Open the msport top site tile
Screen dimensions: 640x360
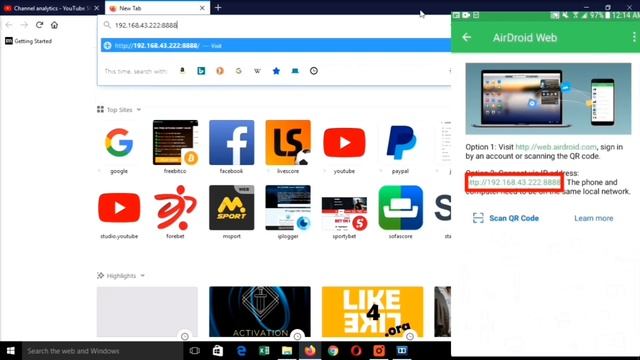(231, 212)
